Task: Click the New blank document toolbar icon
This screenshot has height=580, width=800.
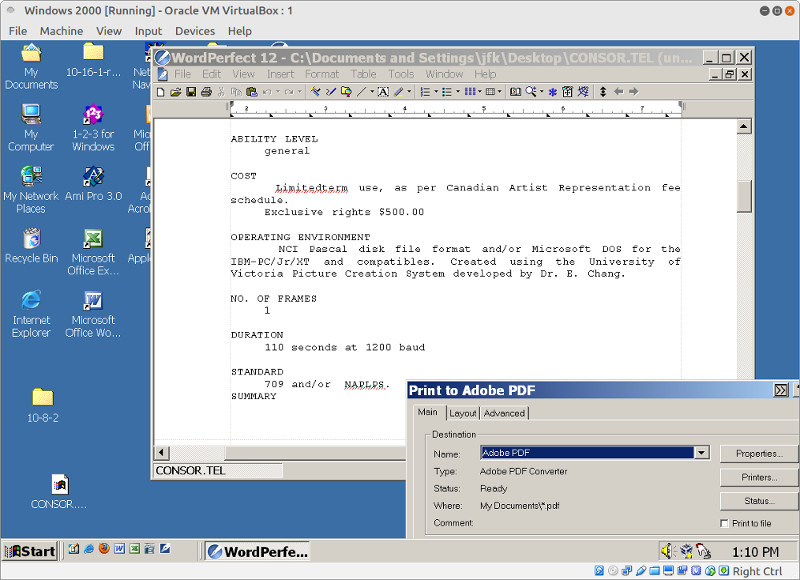Action: pos(161,92)
